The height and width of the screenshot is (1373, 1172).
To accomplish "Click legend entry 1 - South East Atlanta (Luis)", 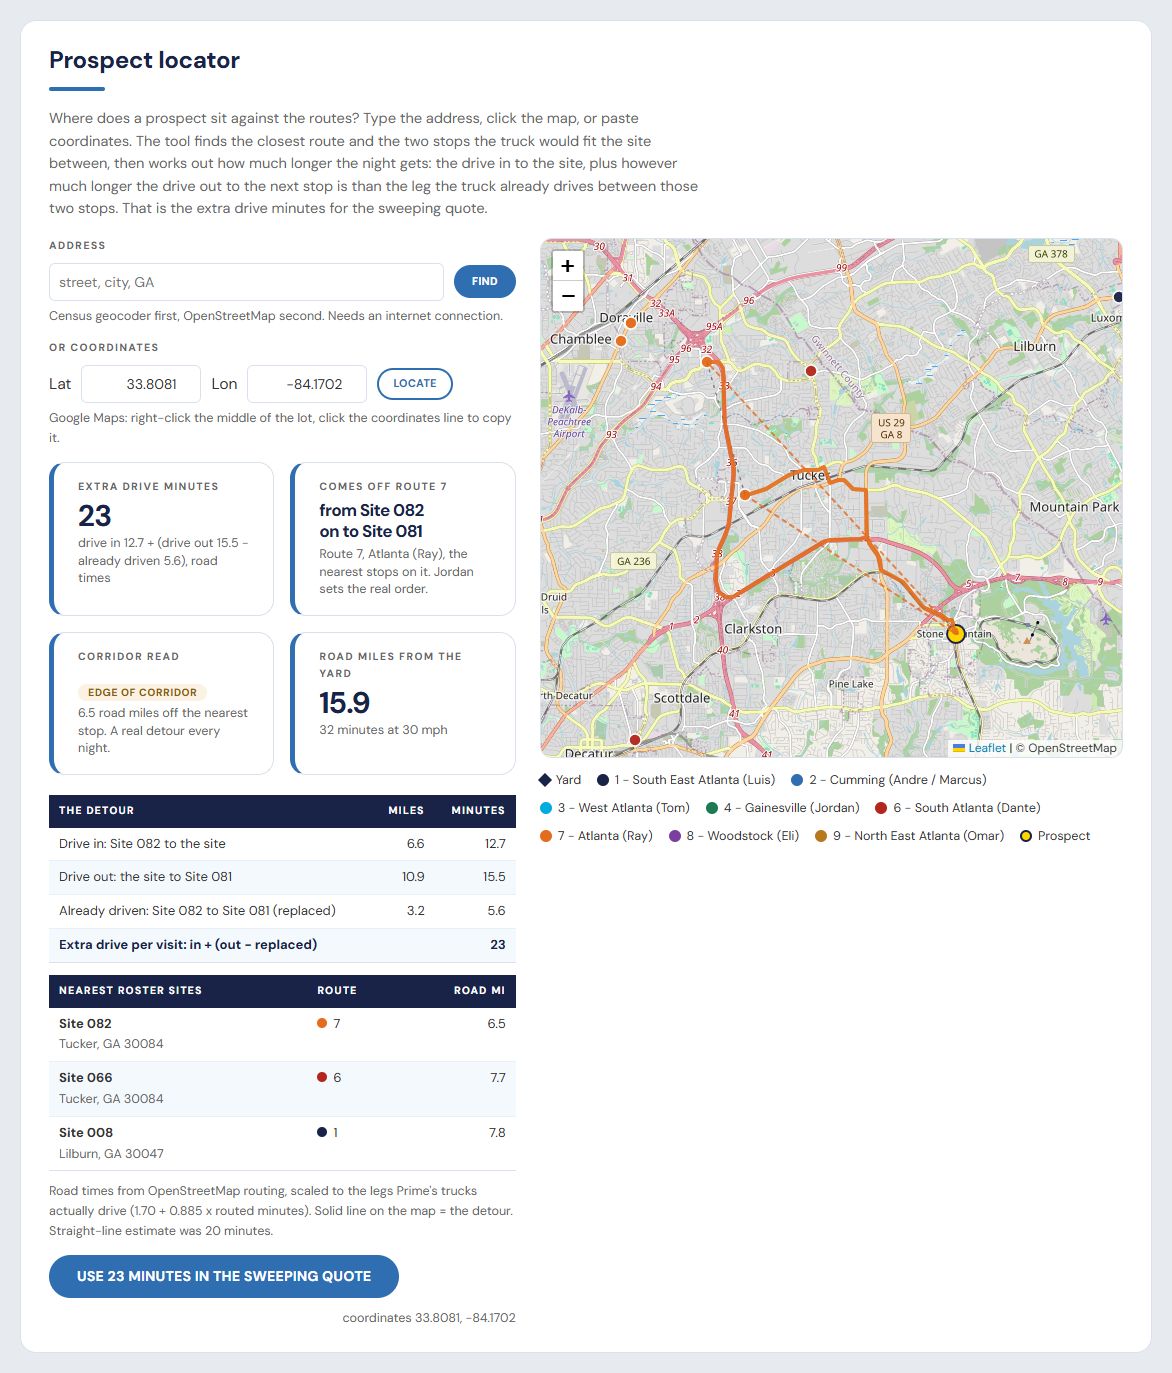I will pos(686,780).
